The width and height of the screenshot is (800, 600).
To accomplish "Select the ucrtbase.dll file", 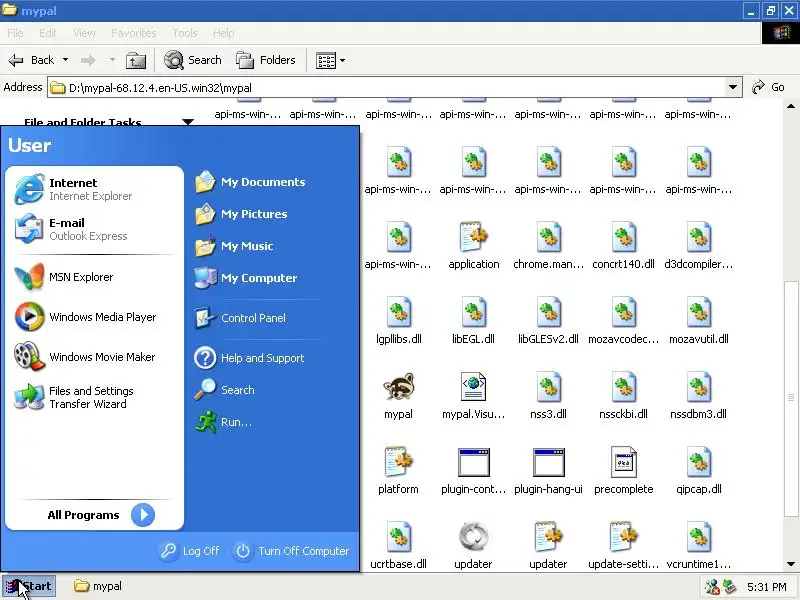I will point(398,546).
